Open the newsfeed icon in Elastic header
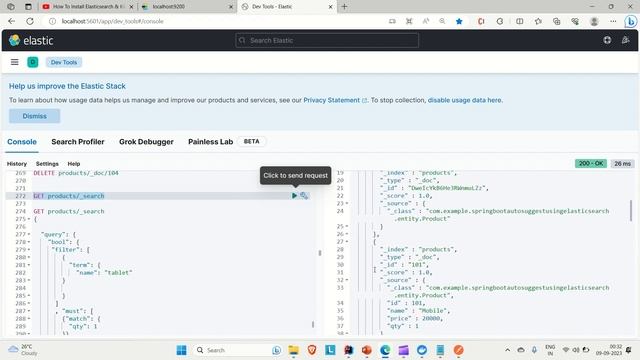Viewport: 640px width, 360px height. tap(625, 40)
